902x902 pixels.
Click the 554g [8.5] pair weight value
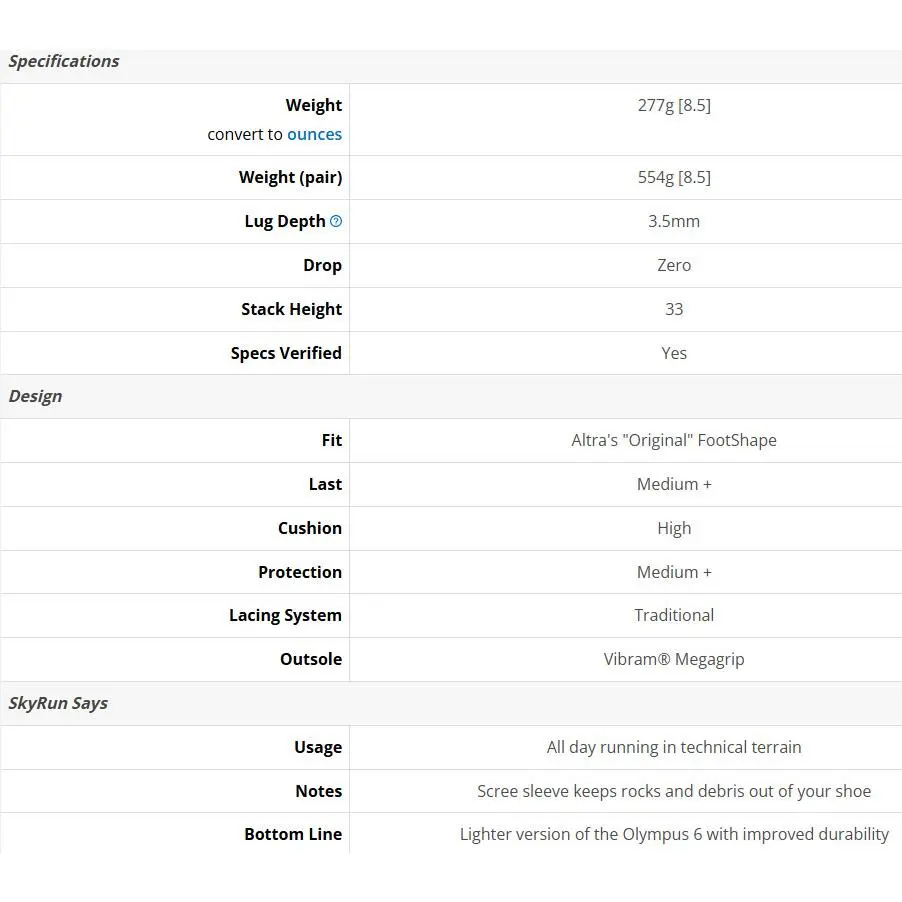click(x=674, y=177)
